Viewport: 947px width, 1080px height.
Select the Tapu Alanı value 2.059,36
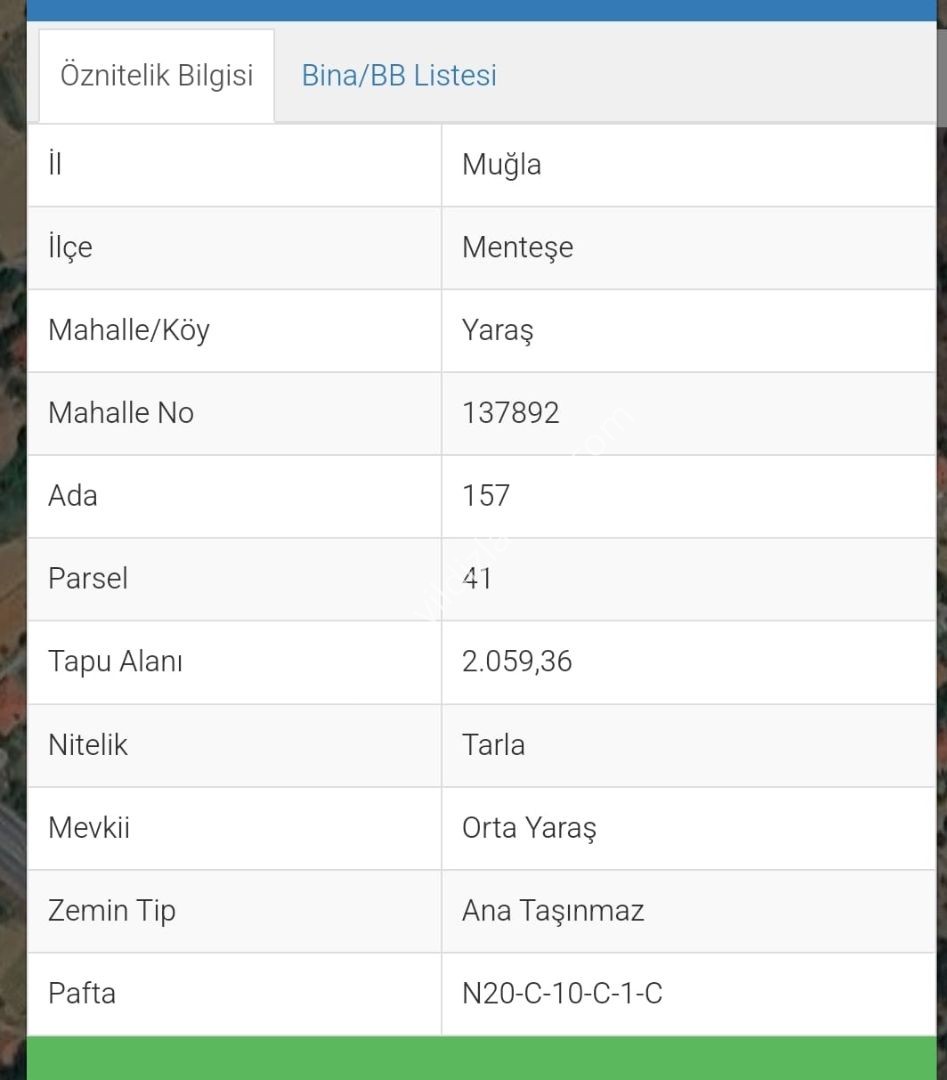517,661
